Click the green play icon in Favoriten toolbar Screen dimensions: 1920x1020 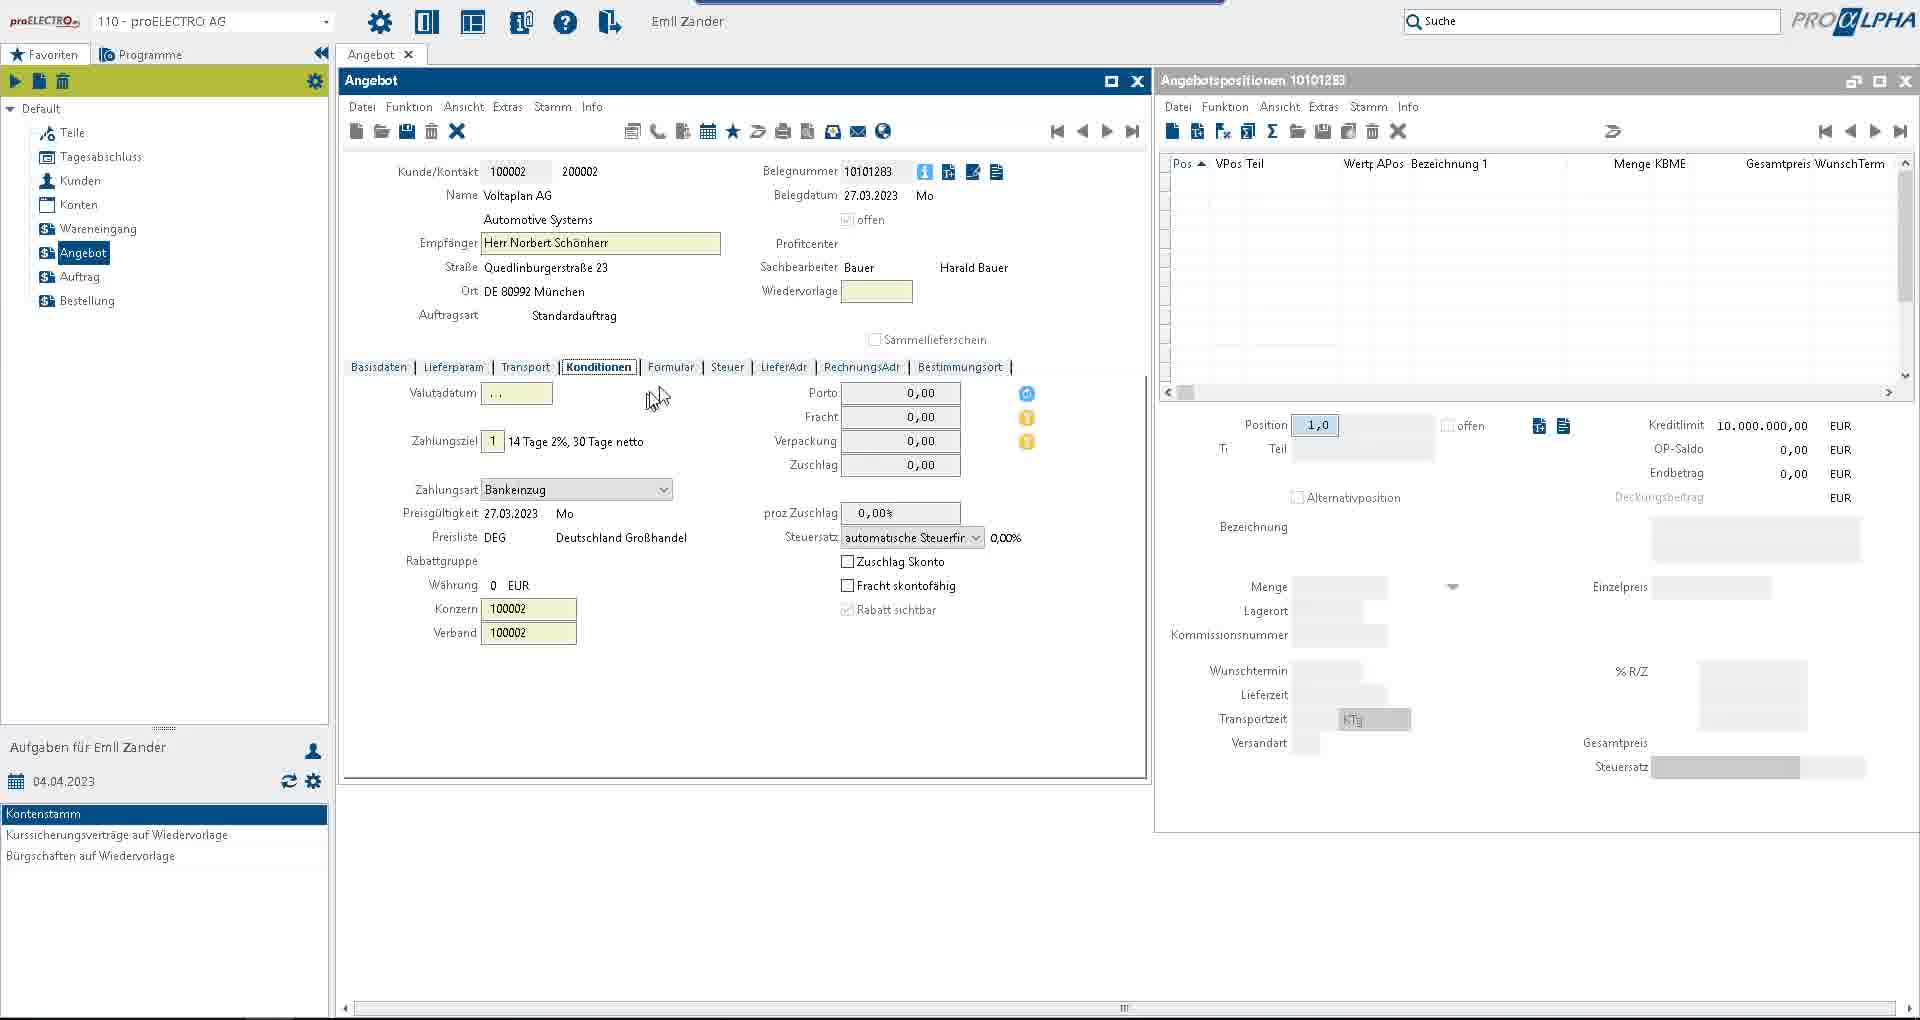[15, 81]
